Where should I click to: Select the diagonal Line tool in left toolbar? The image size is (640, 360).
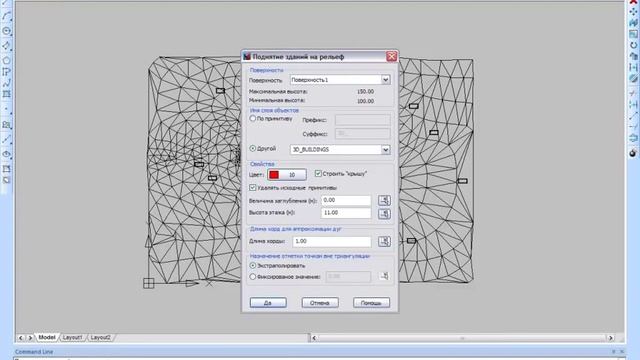[6, 140]
